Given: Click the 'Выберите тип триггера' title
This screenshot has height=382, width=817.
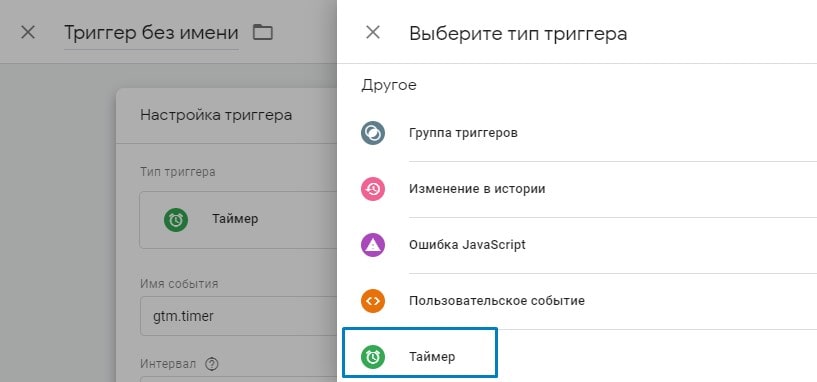Looking at the screenshot, I should 518,34.
